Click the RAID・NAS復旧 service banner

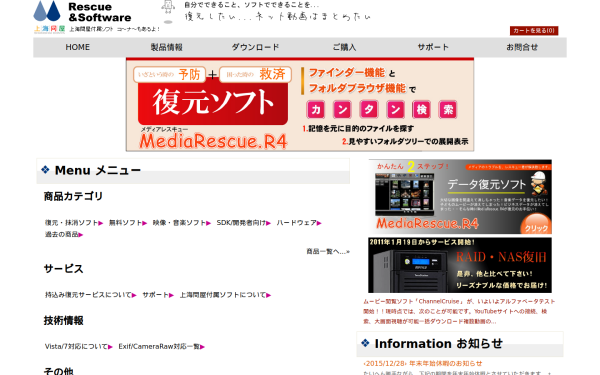pyautogui.click(x=460, y=265)
